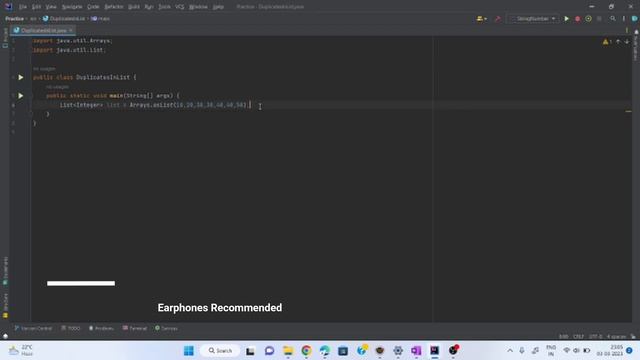640x360 pixels.
Task: Run the current configuration with green play
Action: click(566, 19)
